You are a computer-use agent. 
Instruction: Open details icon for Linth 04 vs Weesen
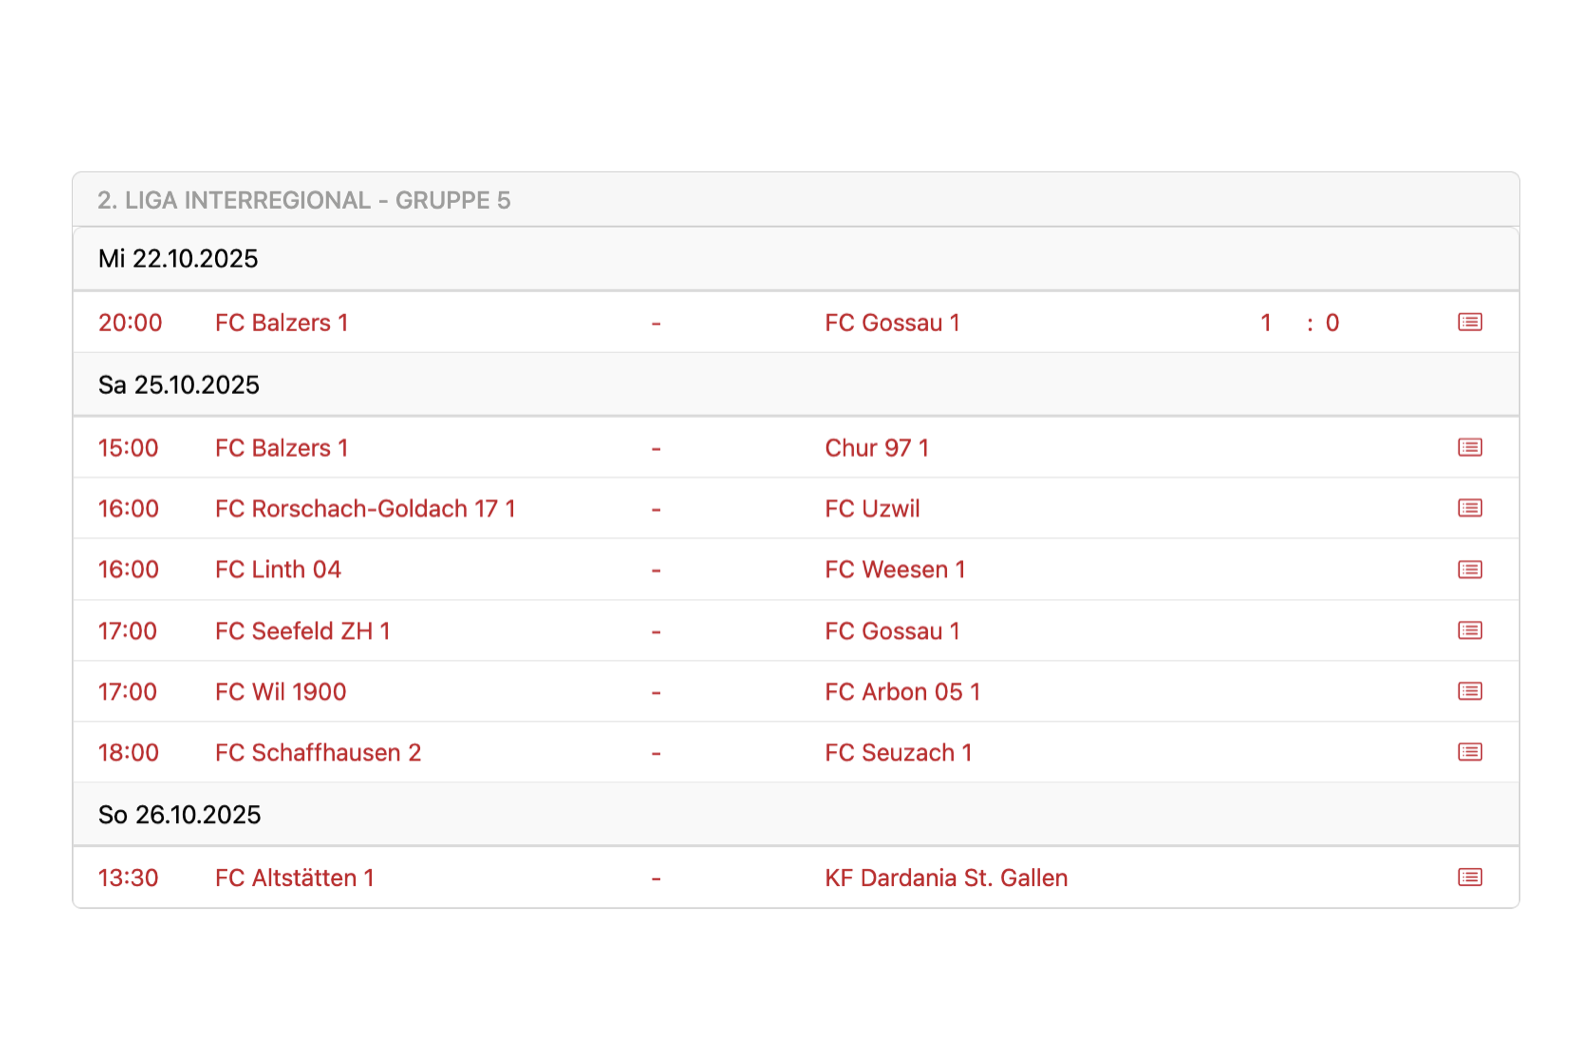tap(1469, 570)
